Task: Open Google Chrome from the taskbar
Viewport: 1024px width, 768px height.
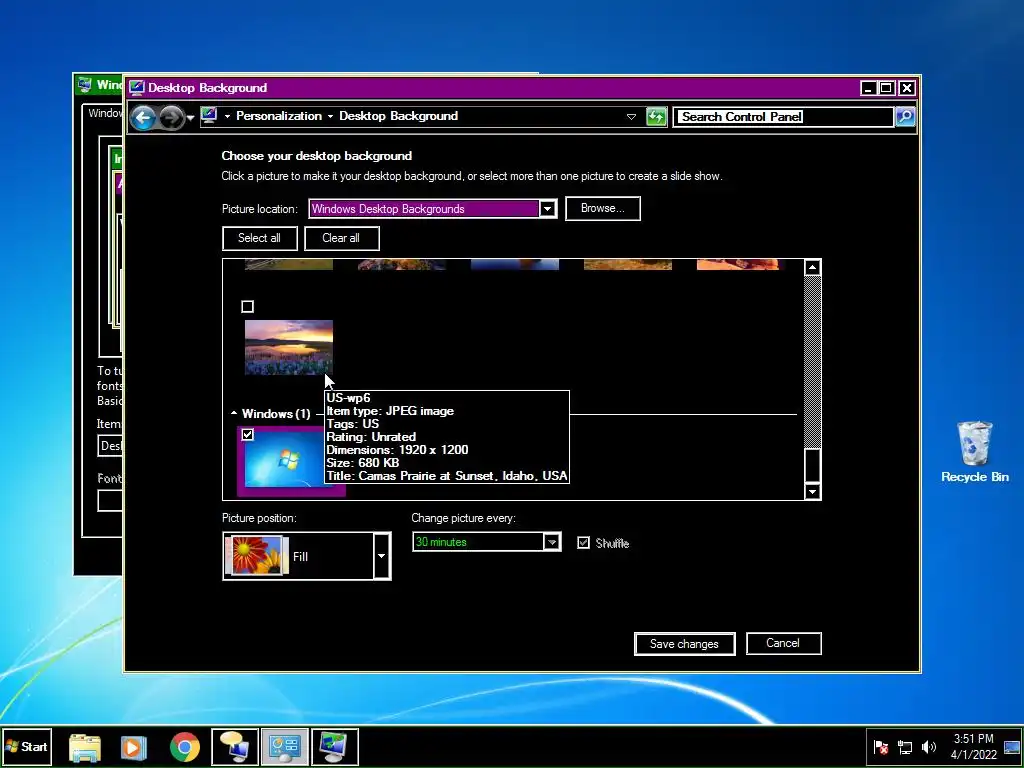Action: 185,747
